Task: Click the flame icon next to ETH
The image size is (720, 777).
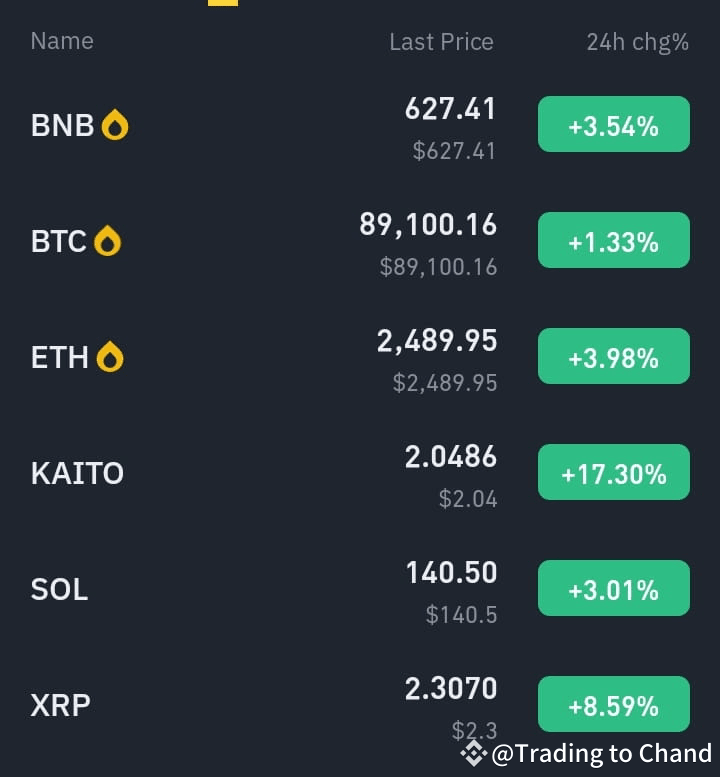Action: 110,357
